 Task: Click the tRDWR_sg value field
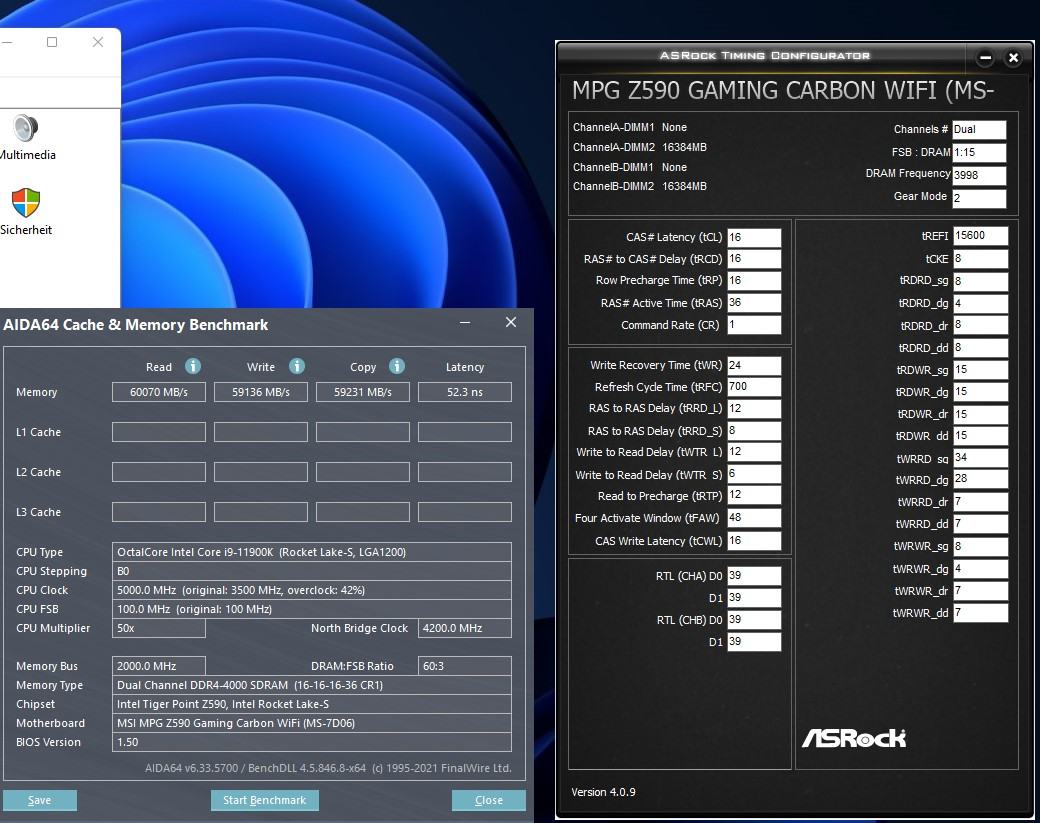point(981,369)
